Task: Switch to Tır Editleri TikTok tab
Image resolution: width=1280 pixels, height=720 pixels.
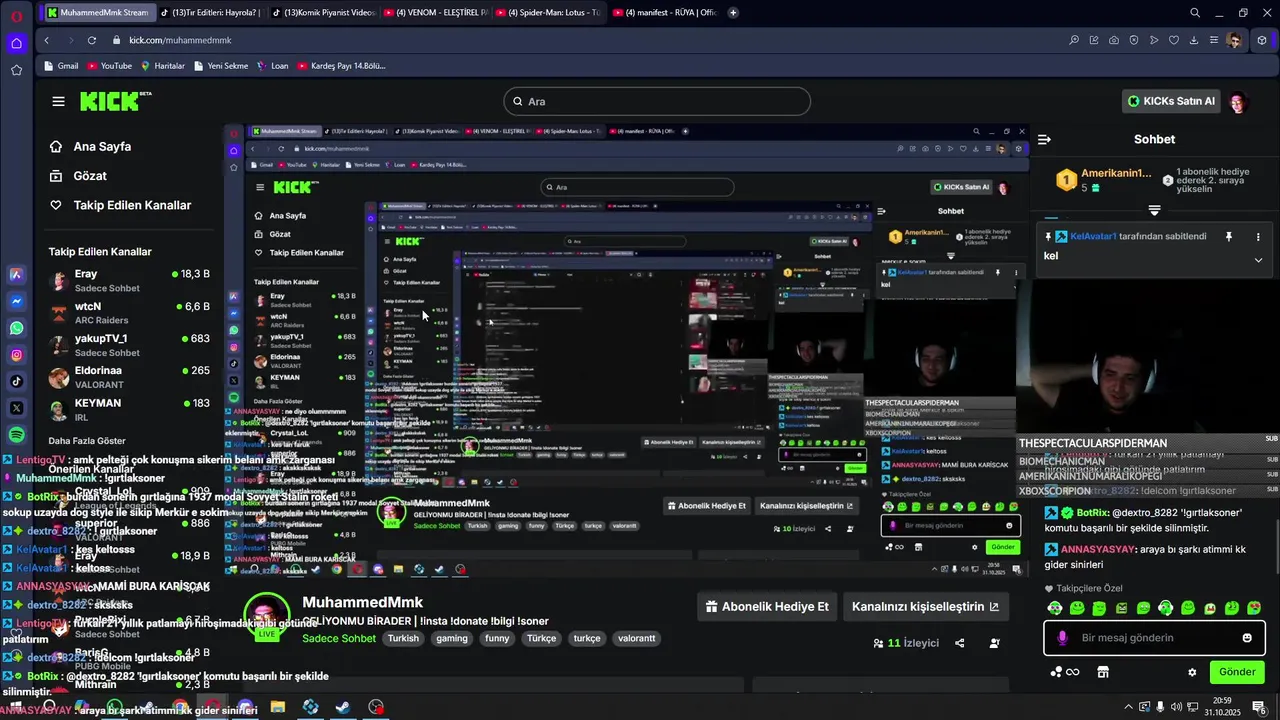Action: (210, 13)
